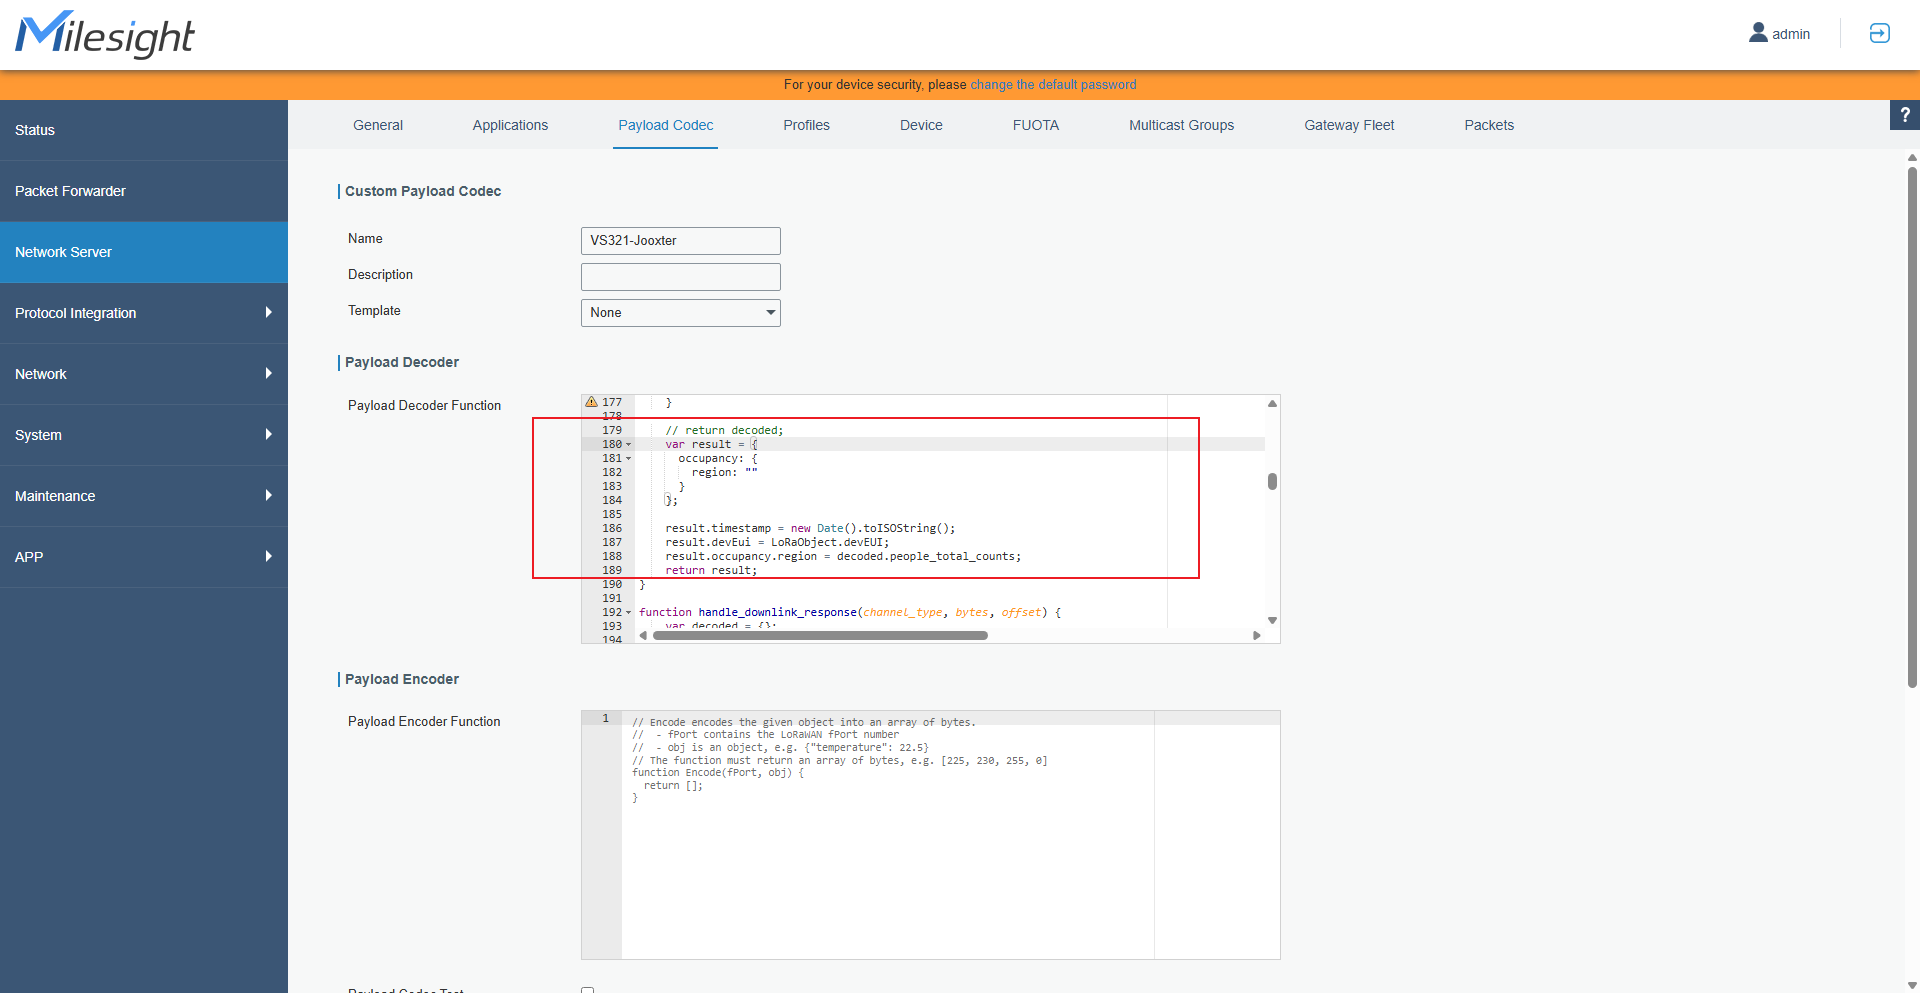Click the logout icon in header

click(1880, 33)
